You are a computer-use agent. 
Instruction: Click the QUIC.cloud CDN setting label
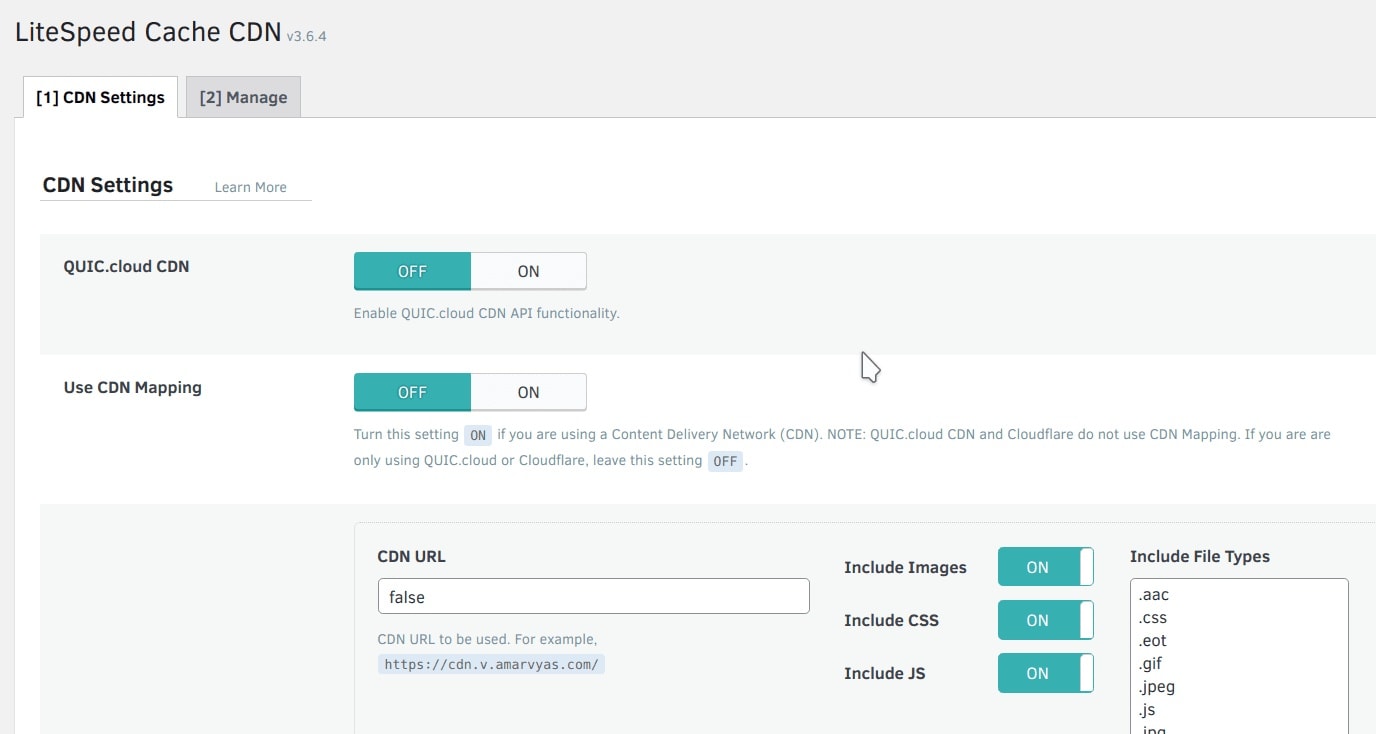tap(126, 266)
